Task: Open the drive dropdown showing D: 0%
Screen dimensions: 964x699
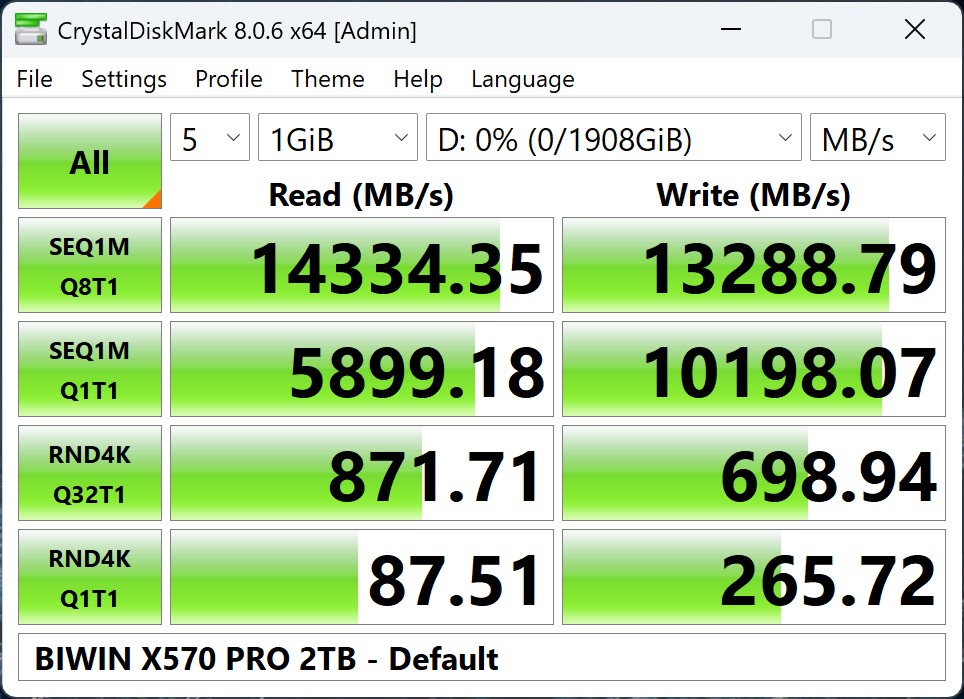Action: click(614, 137)
